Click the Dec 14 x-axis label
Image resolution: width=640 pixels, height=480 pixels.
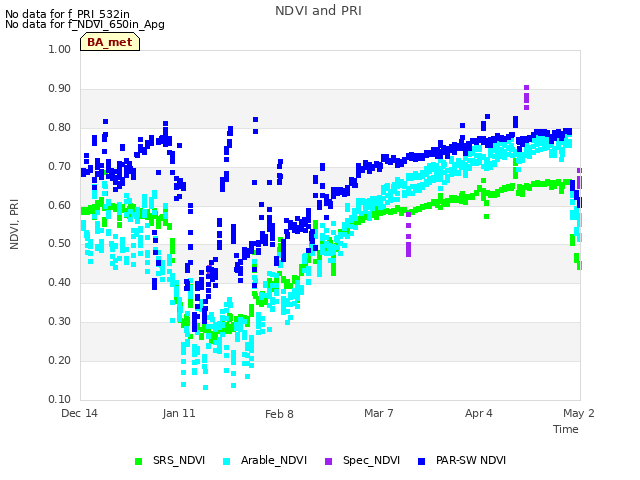click(79, 413)
